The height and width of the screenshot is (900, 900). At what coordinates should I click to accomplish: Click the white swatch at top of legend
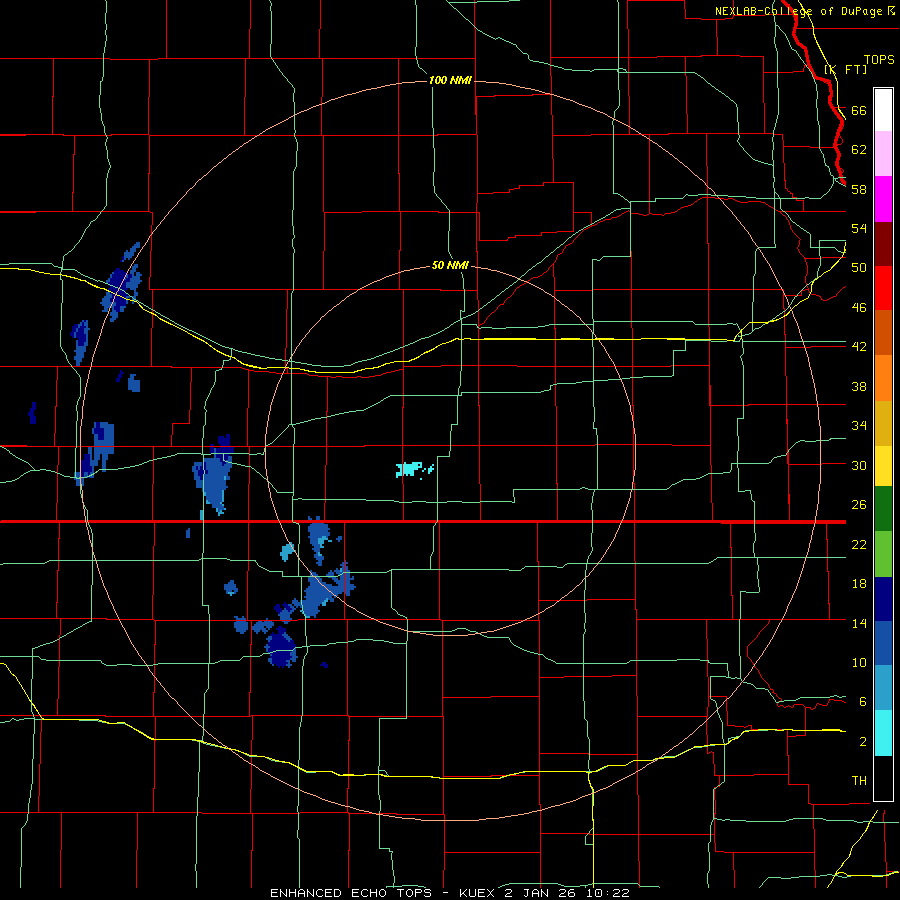883,110
